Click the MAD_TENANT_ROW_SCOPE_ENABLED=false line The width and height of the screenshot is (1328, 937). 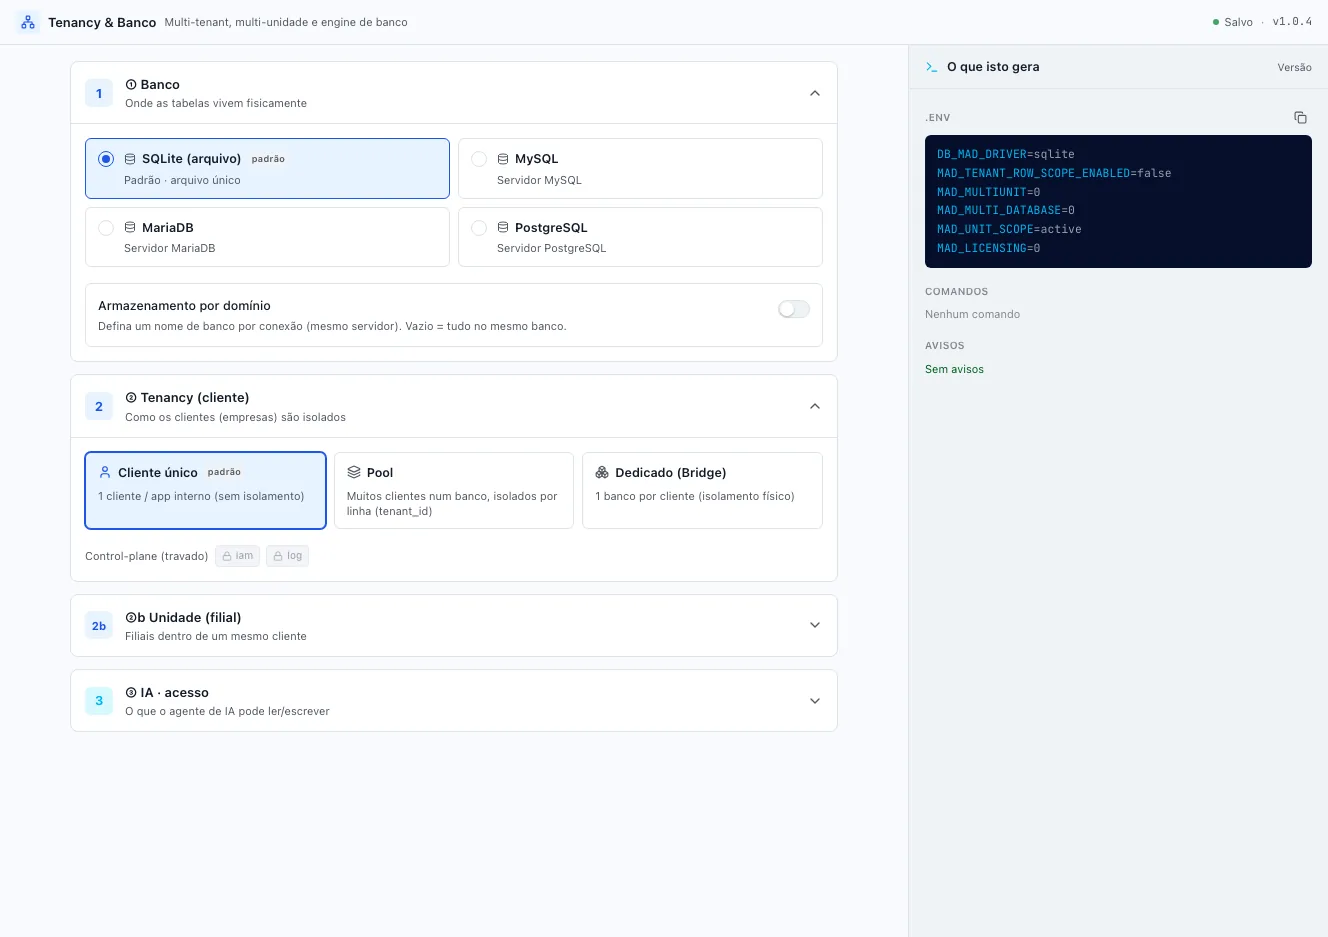tap(1054, 173)
